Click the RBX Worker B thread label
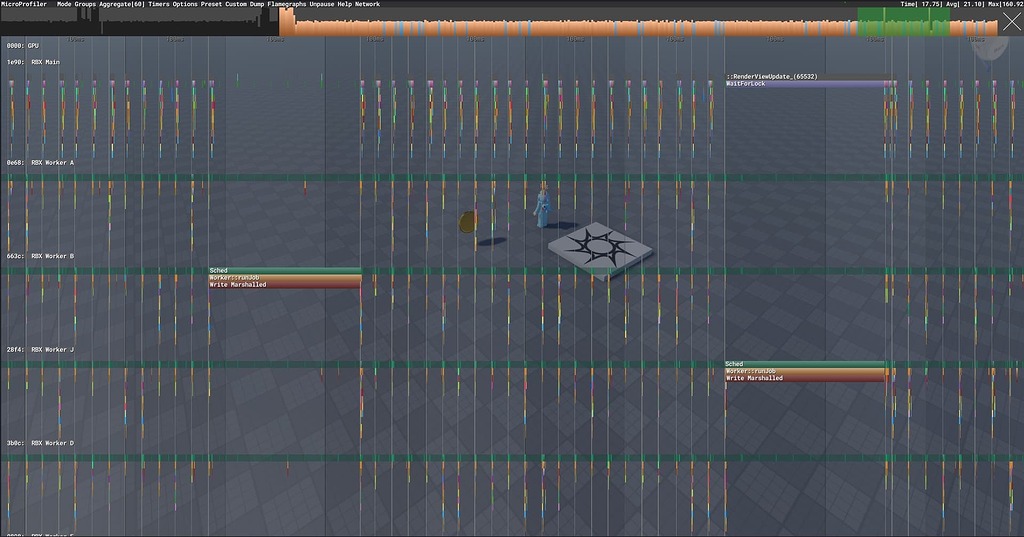Image resolution: width=1024 pixels, height=537 pixels. pyautogui.click(x=40, y=256)
